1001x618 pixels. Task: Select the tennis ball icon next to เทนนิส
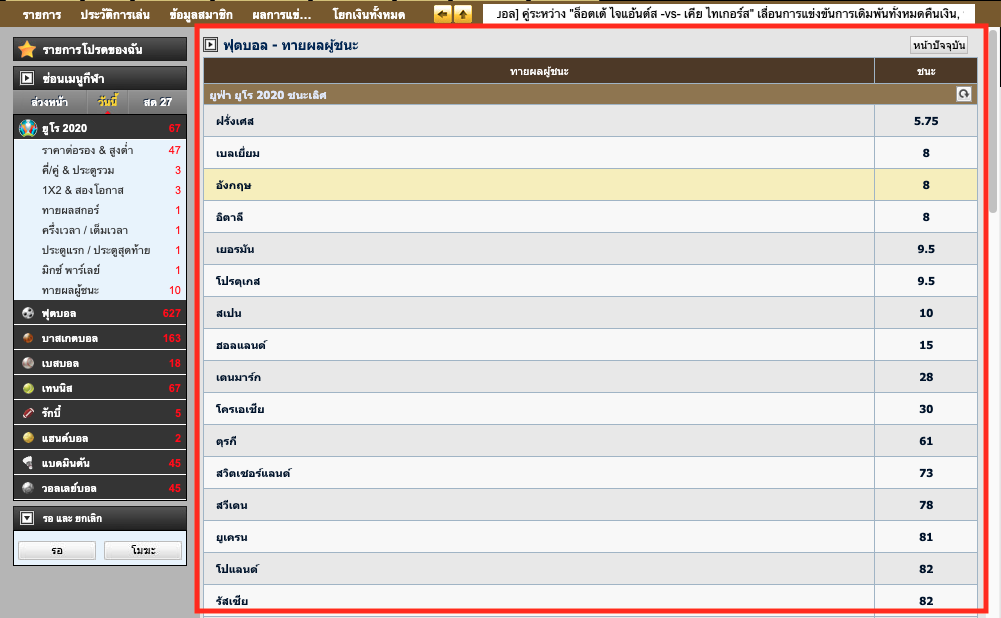point(28,388)
